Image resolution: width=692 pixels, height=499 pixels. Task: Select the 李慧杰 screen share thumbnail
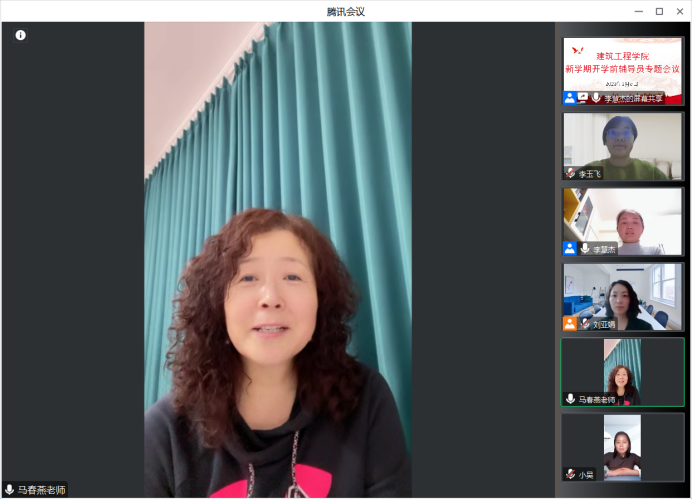click(622, 65)
